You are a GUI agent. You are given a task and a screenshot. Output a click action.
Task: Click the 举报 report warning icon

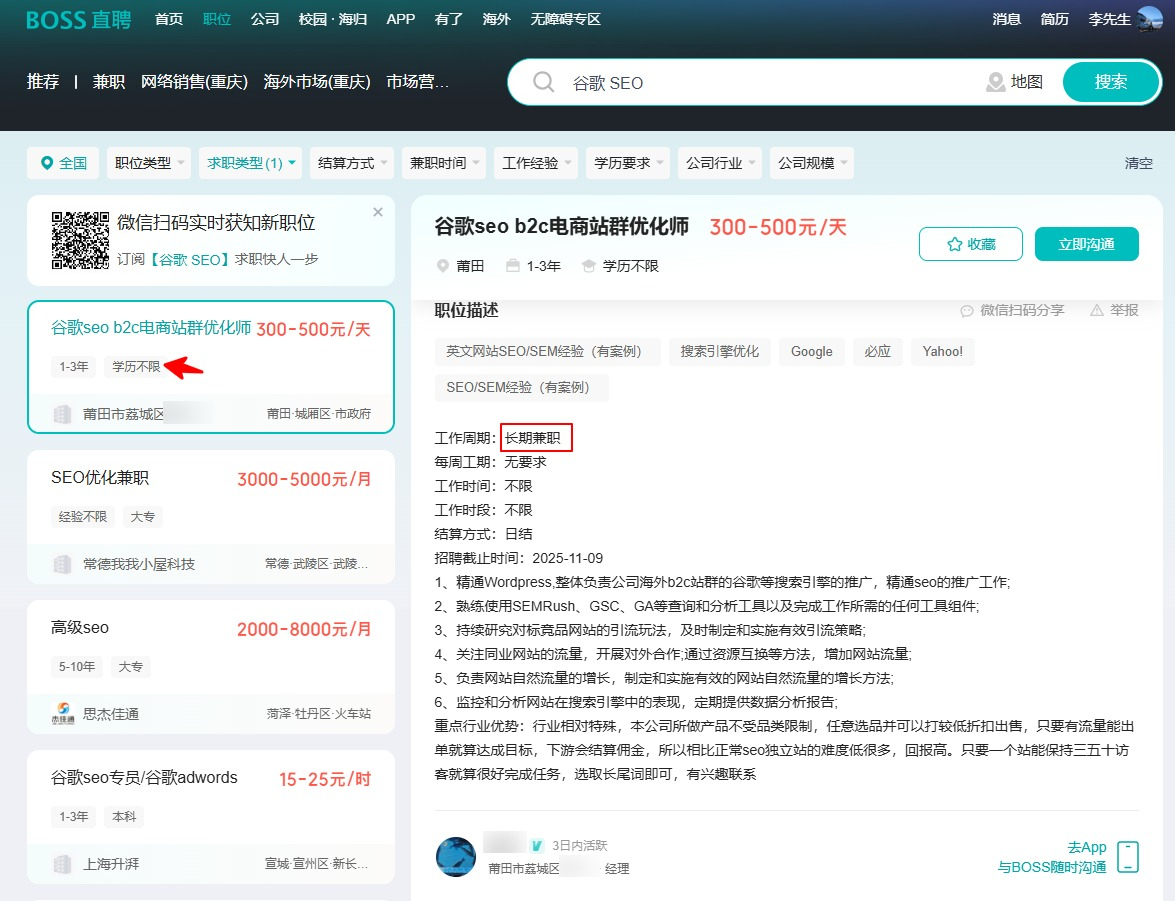[x=1097, y=310]
